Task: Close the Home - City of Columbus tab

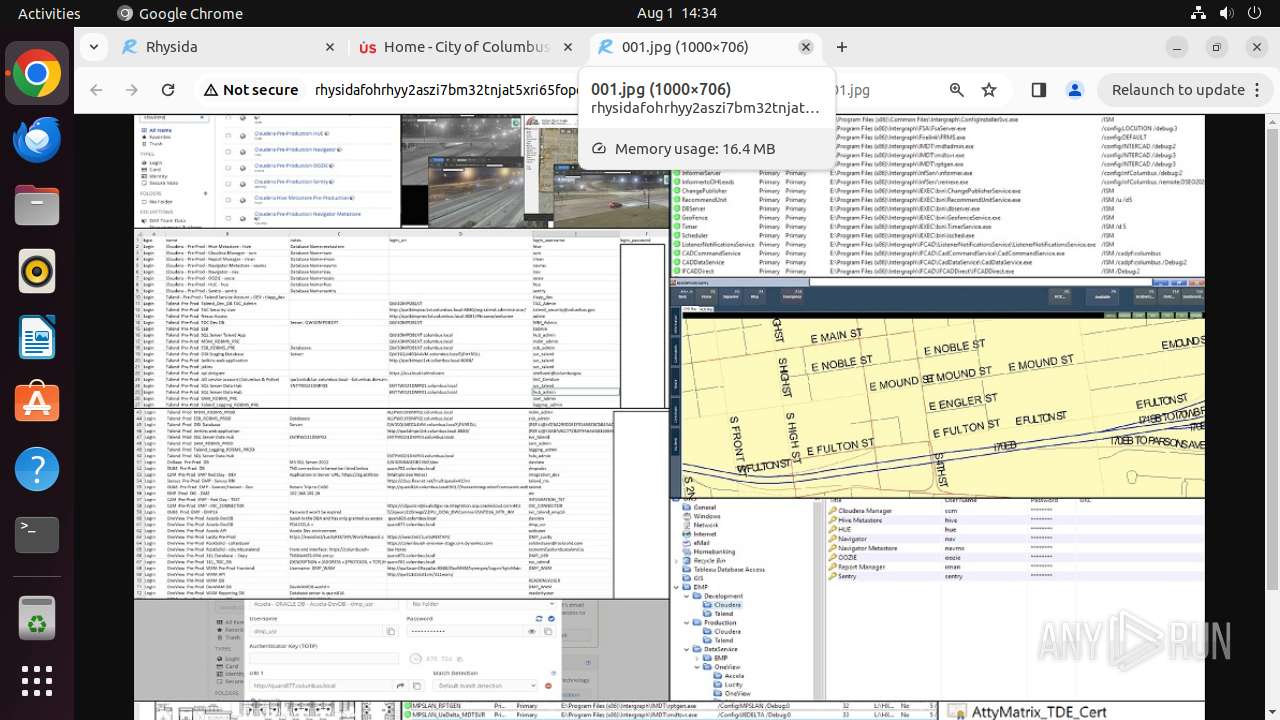Action: tap(568, 47)
